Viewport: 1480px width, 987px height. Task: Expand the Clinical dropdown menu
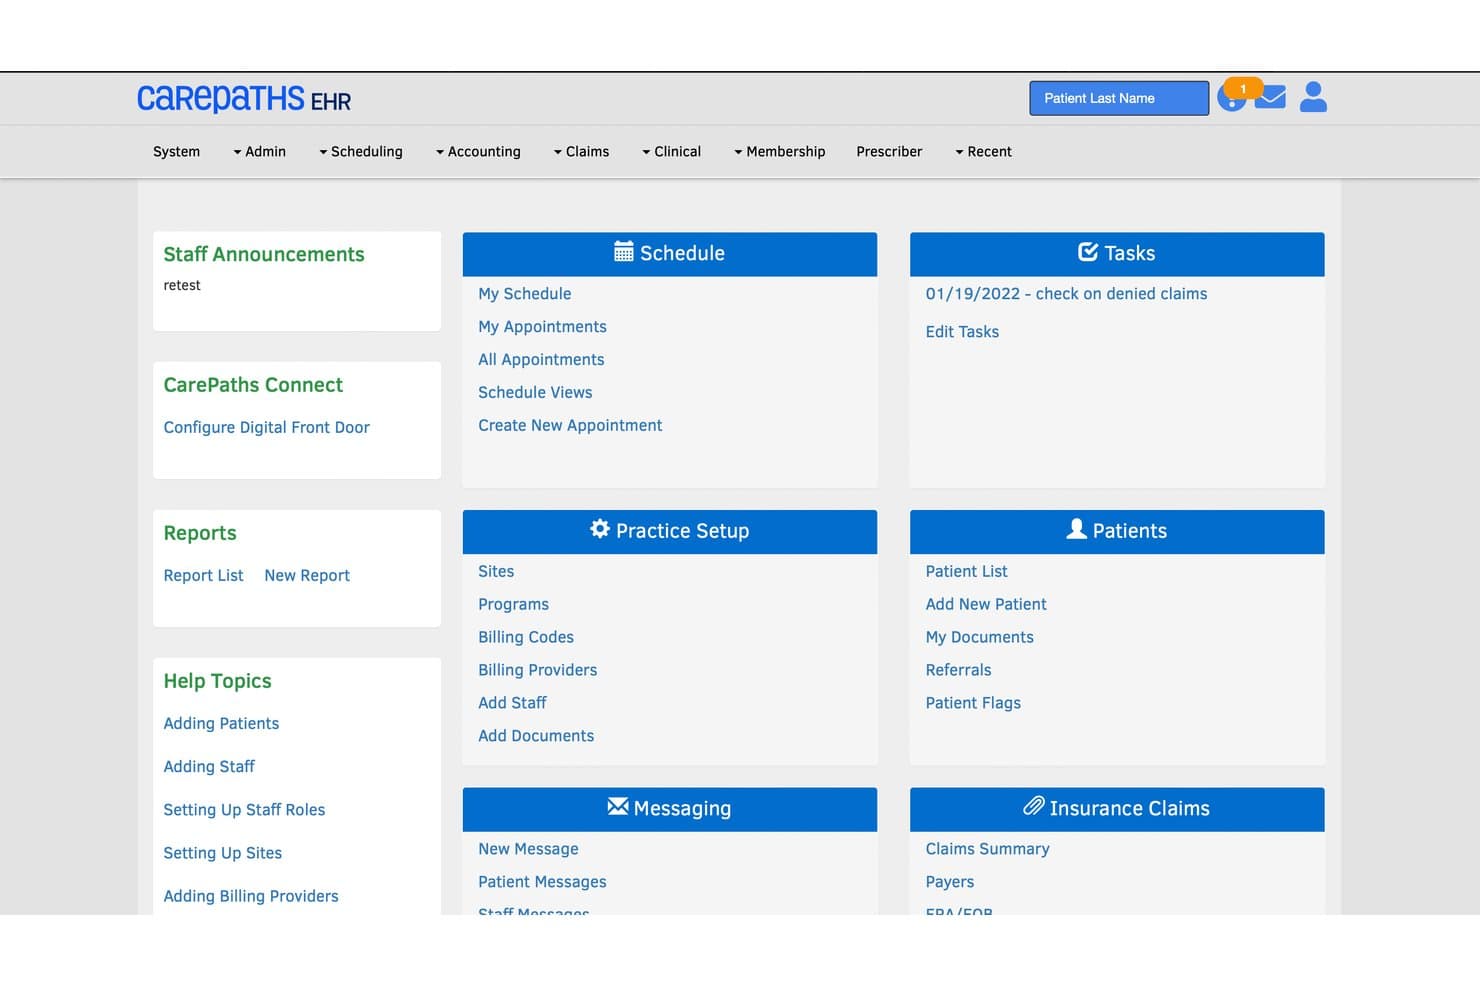[x=671, y=152]
